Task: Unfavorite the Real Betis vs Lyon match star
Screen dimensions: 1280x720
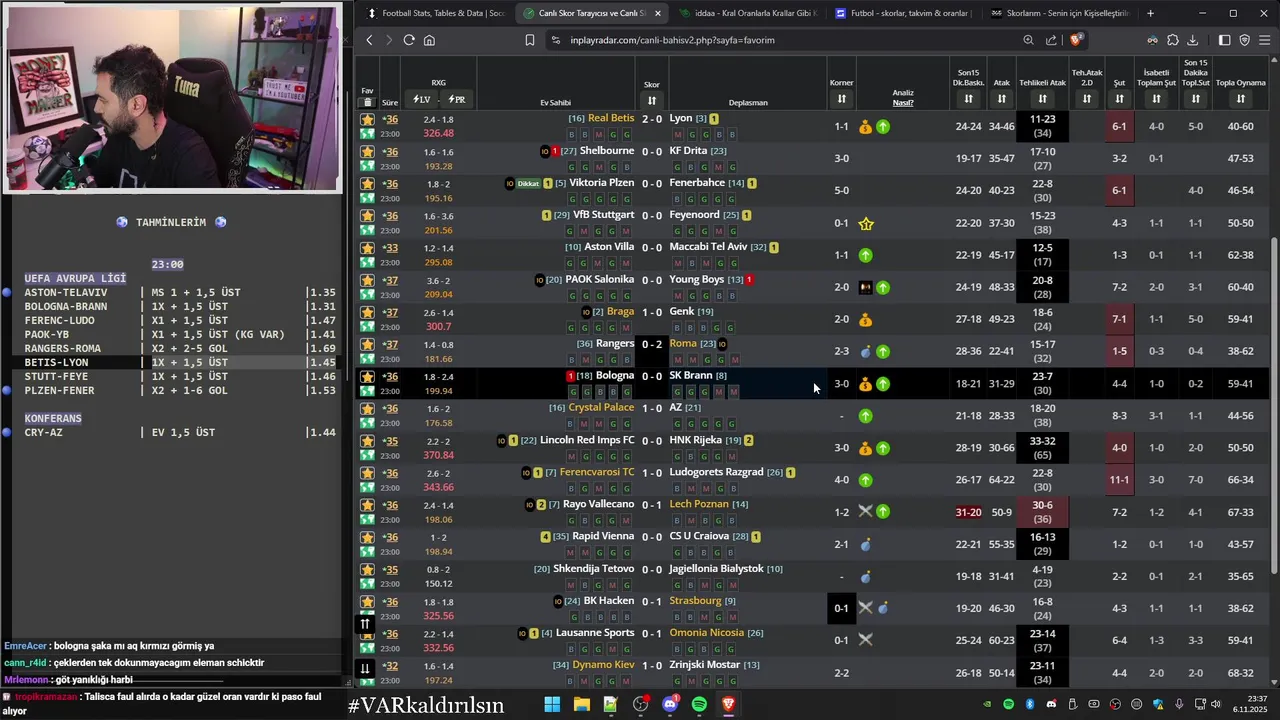Action: click(x=367, y=119)
